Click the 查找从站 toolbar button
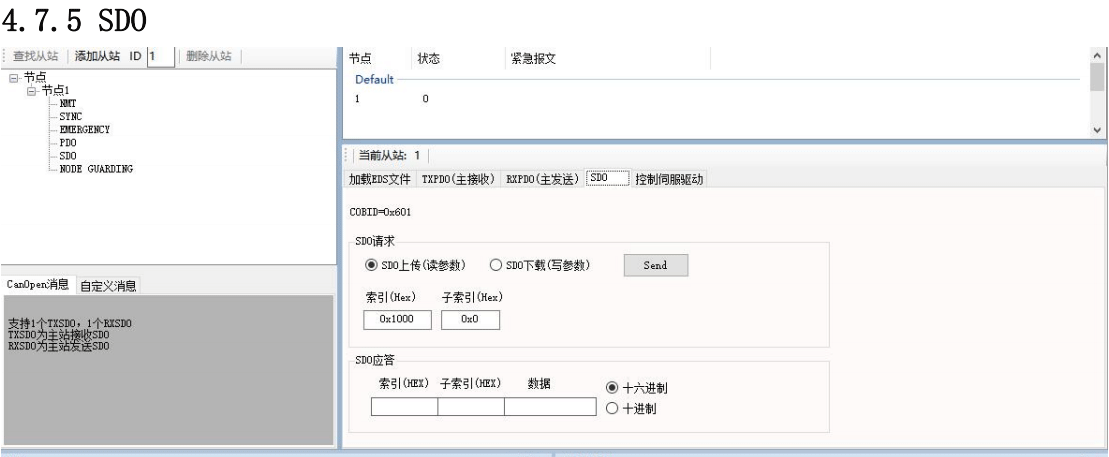 [x=36, y=56]
